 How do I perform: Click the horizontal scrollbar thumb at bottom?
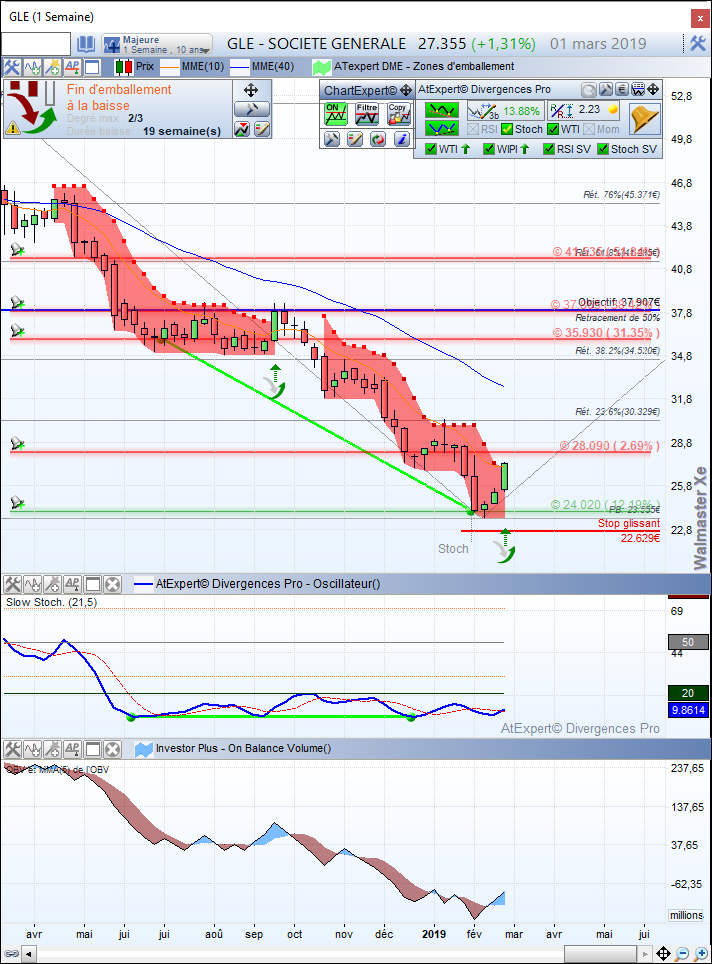coord(599,954)
